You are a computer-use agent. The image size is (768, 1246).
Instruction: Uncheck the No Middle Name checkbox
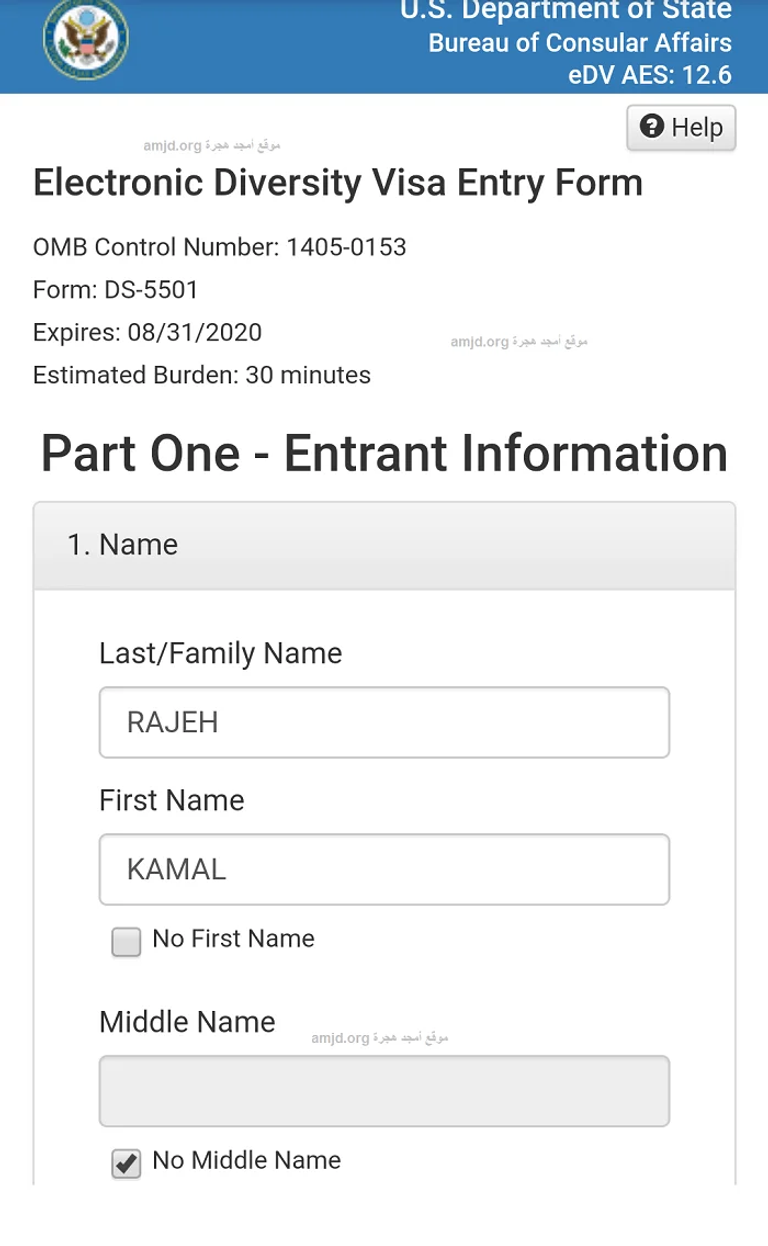(126, 1163)
